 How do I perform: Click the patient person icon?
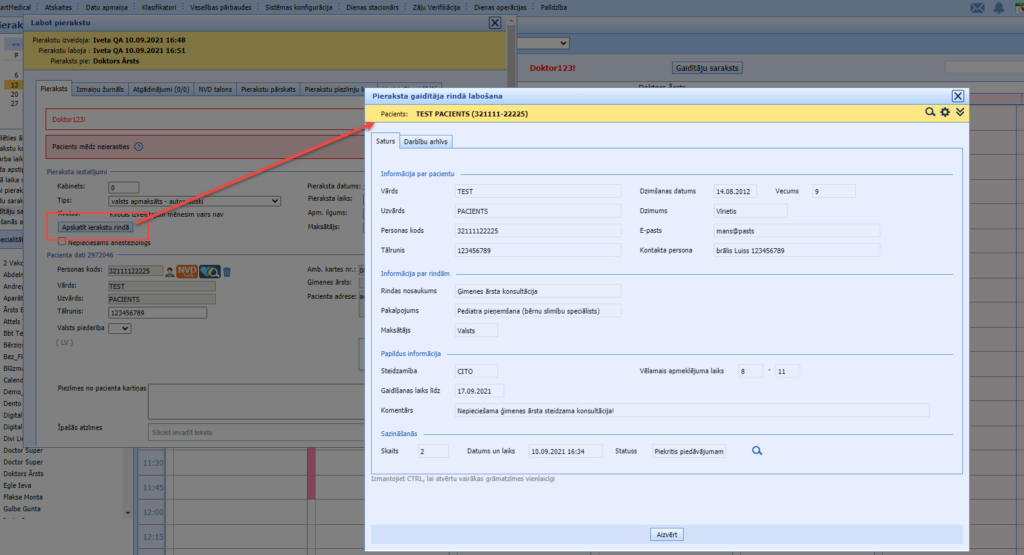point(170,271)
